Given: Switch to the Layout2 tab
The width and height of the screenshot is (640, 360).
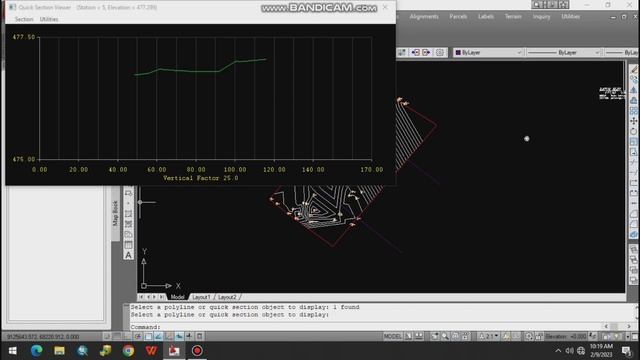Looking at the screenshot, I should click(x=227, y=297).
